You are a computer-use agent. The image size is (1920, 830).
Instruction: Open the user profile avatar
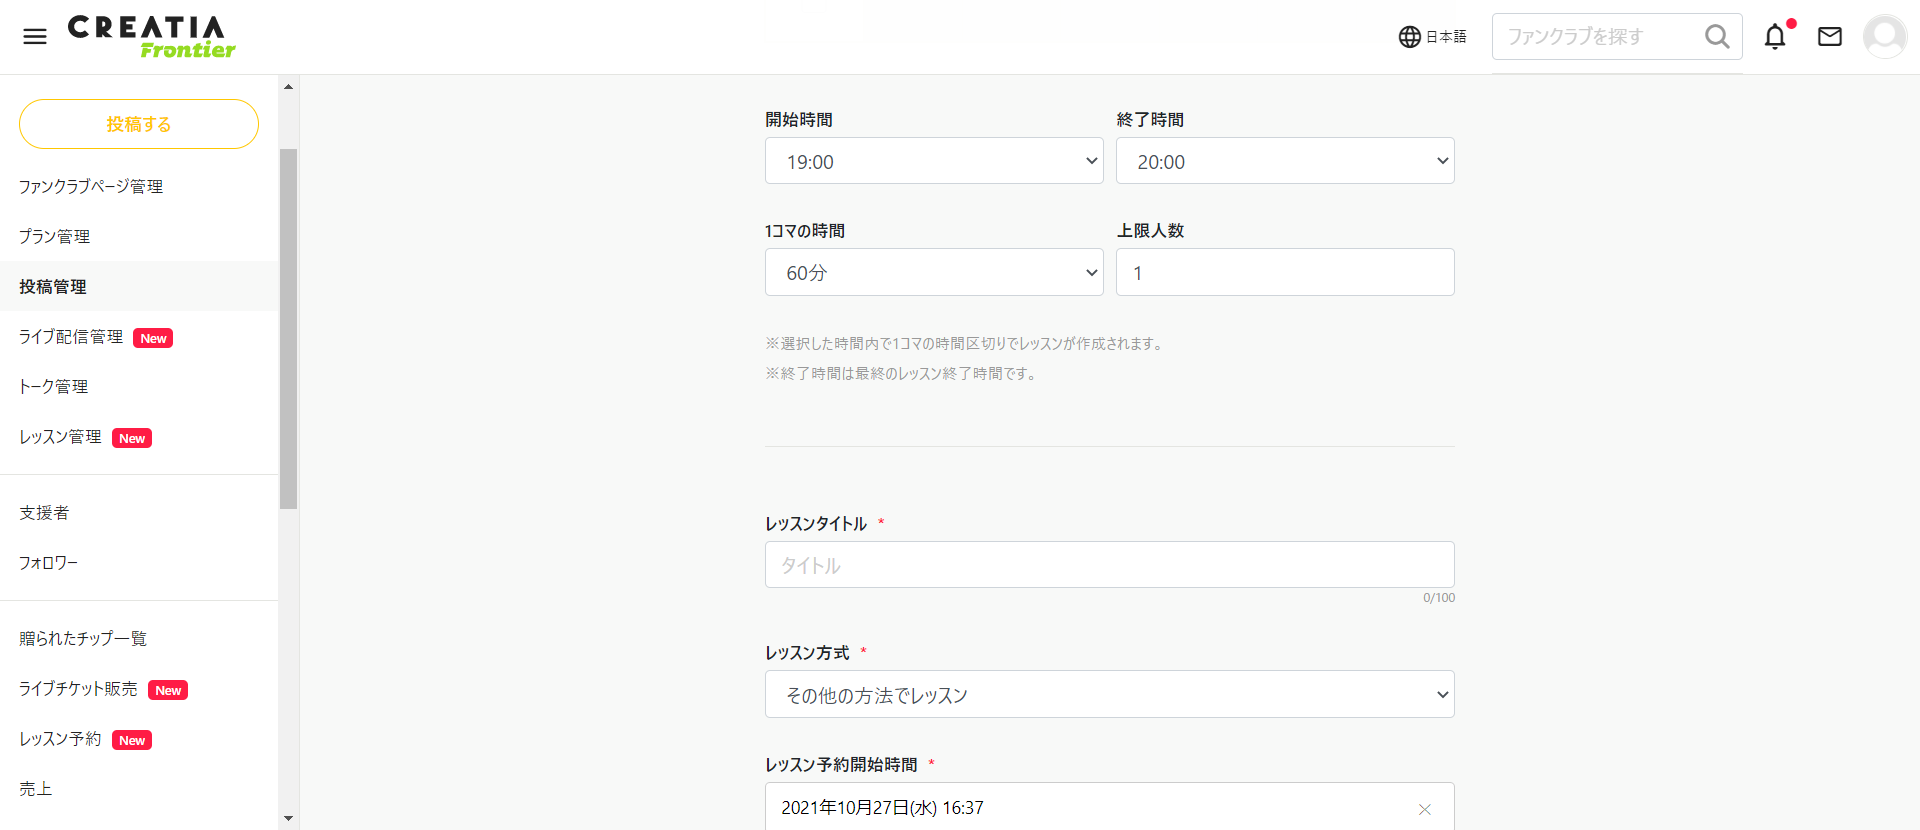point(1884,37)
